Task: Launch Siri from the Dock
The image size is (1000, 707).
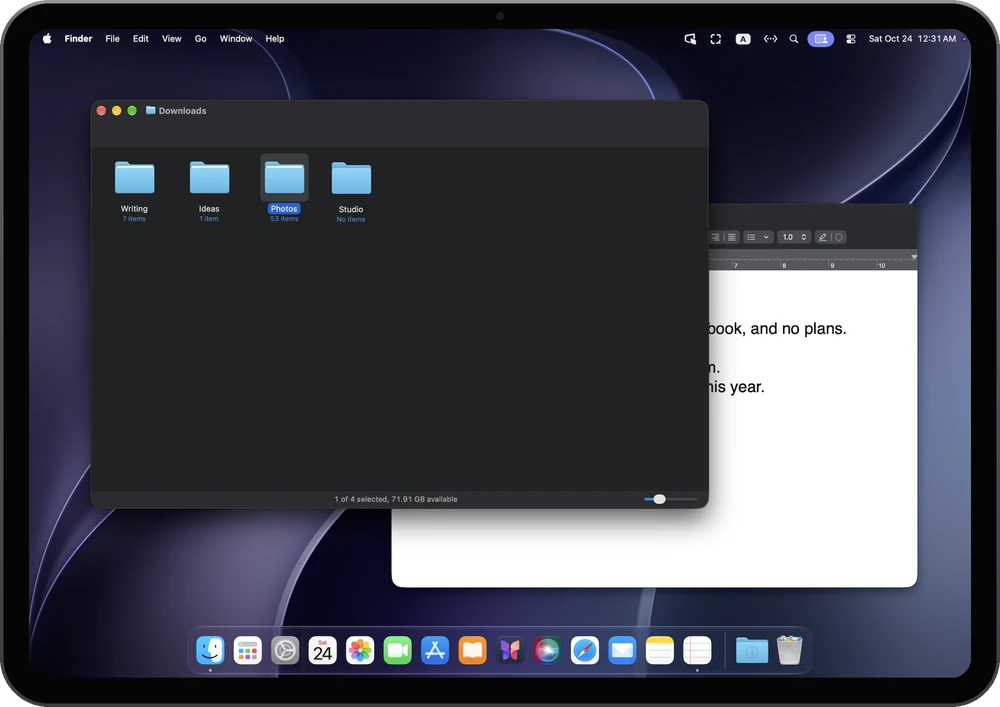Action: [x=547, y=650]
